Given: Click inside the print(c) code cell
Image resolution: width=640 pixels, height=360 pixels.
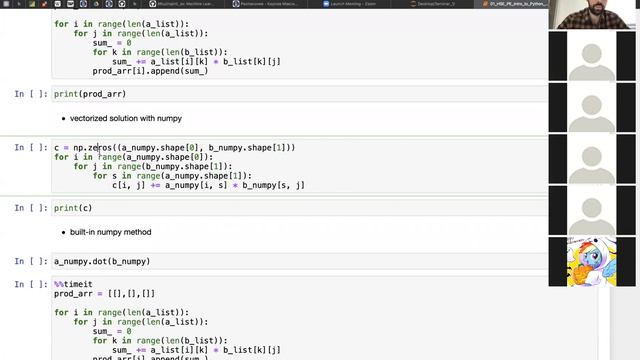Looking at the screenshot, I should pyautogui.click(x=299, y=208).
